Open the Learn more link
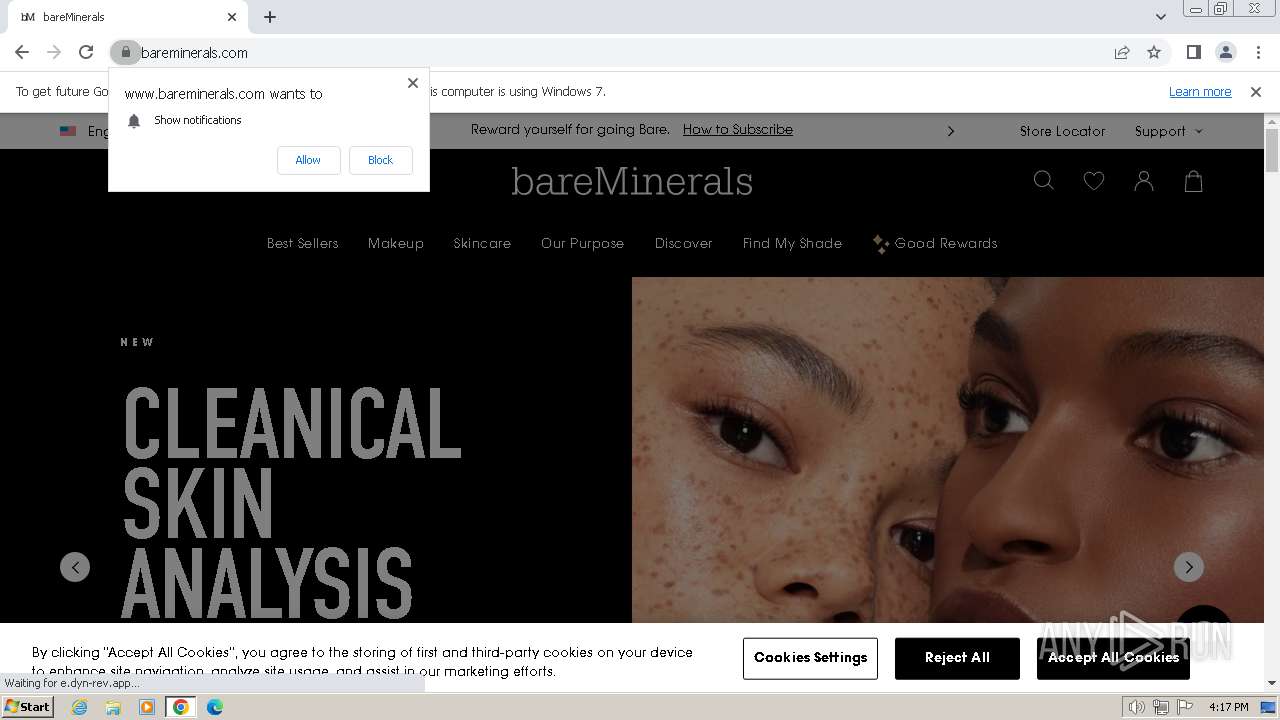 click(1200, 92)
